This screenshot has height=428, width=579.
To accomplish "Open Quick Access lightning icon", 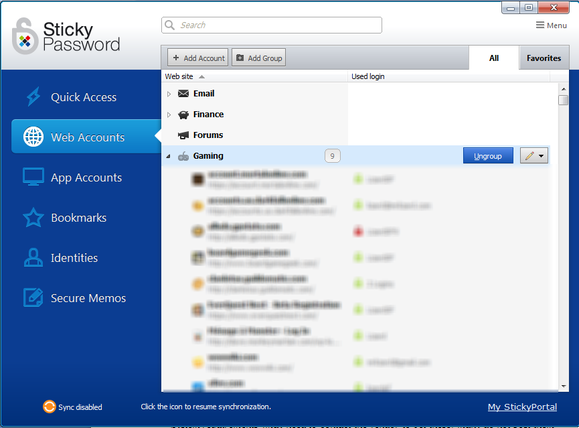I will point(33,97).
